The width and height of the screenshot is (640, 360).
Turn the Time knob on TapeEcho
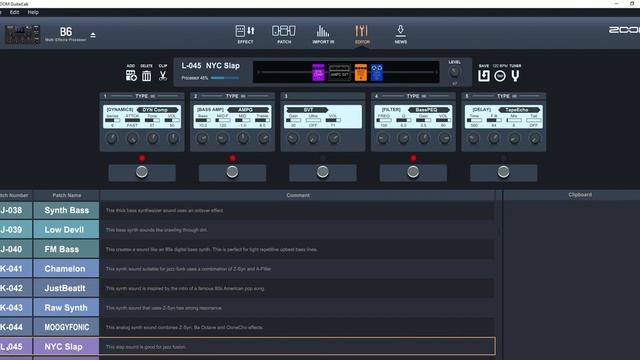(x=473, y=138)
